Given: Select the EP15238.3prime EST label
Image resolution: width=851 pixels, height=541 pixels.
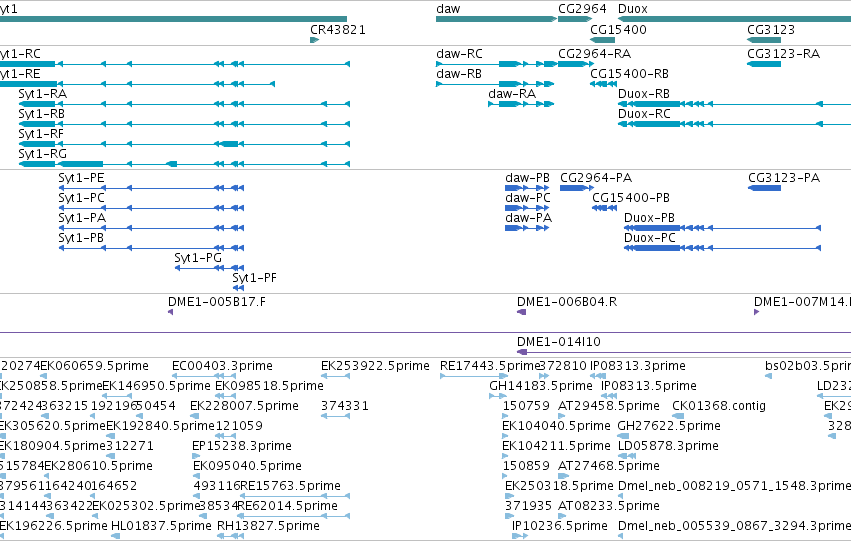Looking at the screenshot, I should pos(242,446).
